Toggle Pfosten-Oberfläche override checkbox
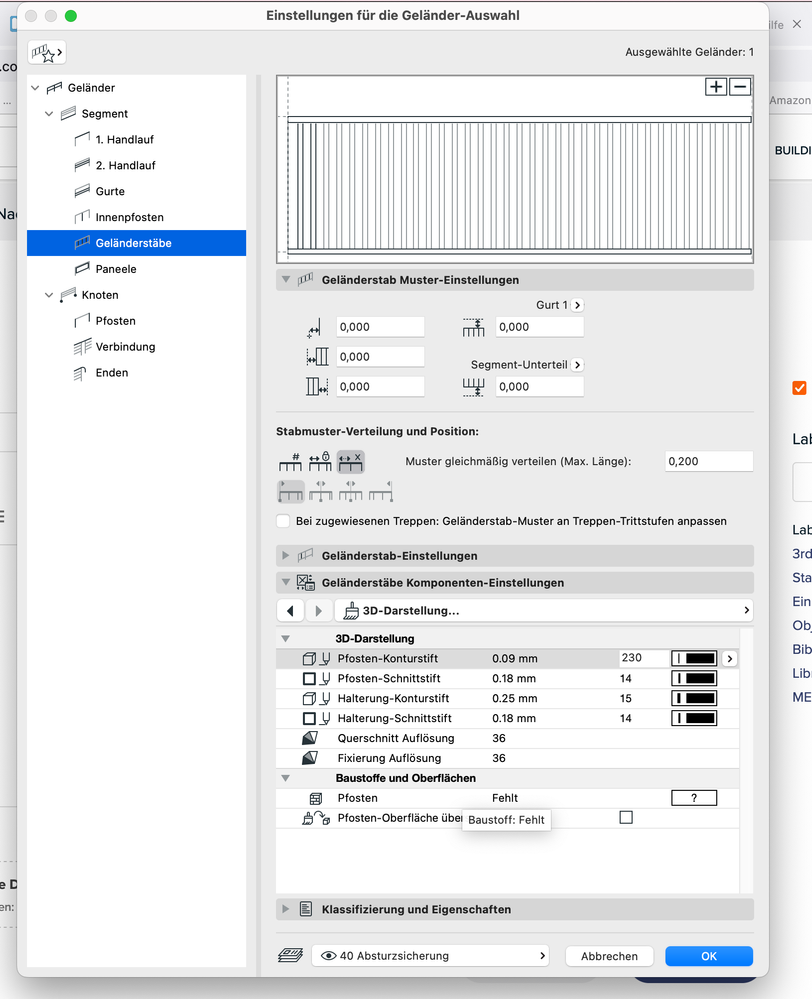 (627, 817)
